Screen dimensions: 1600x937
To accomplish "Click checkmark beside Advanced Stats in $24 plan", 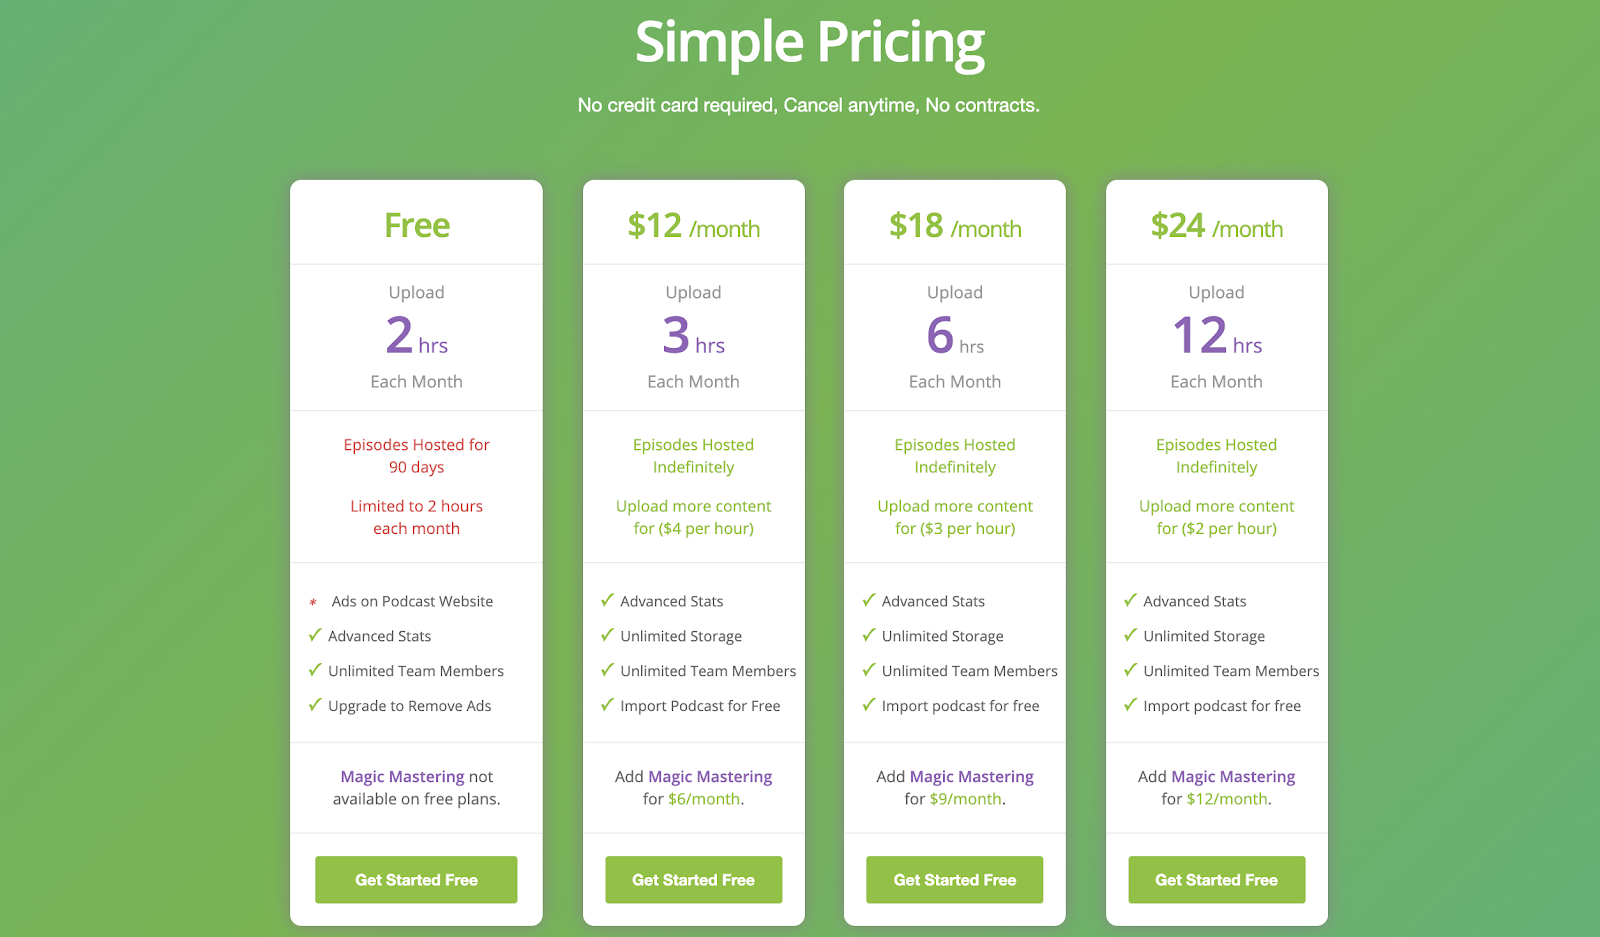I will tap(1130, 600).
